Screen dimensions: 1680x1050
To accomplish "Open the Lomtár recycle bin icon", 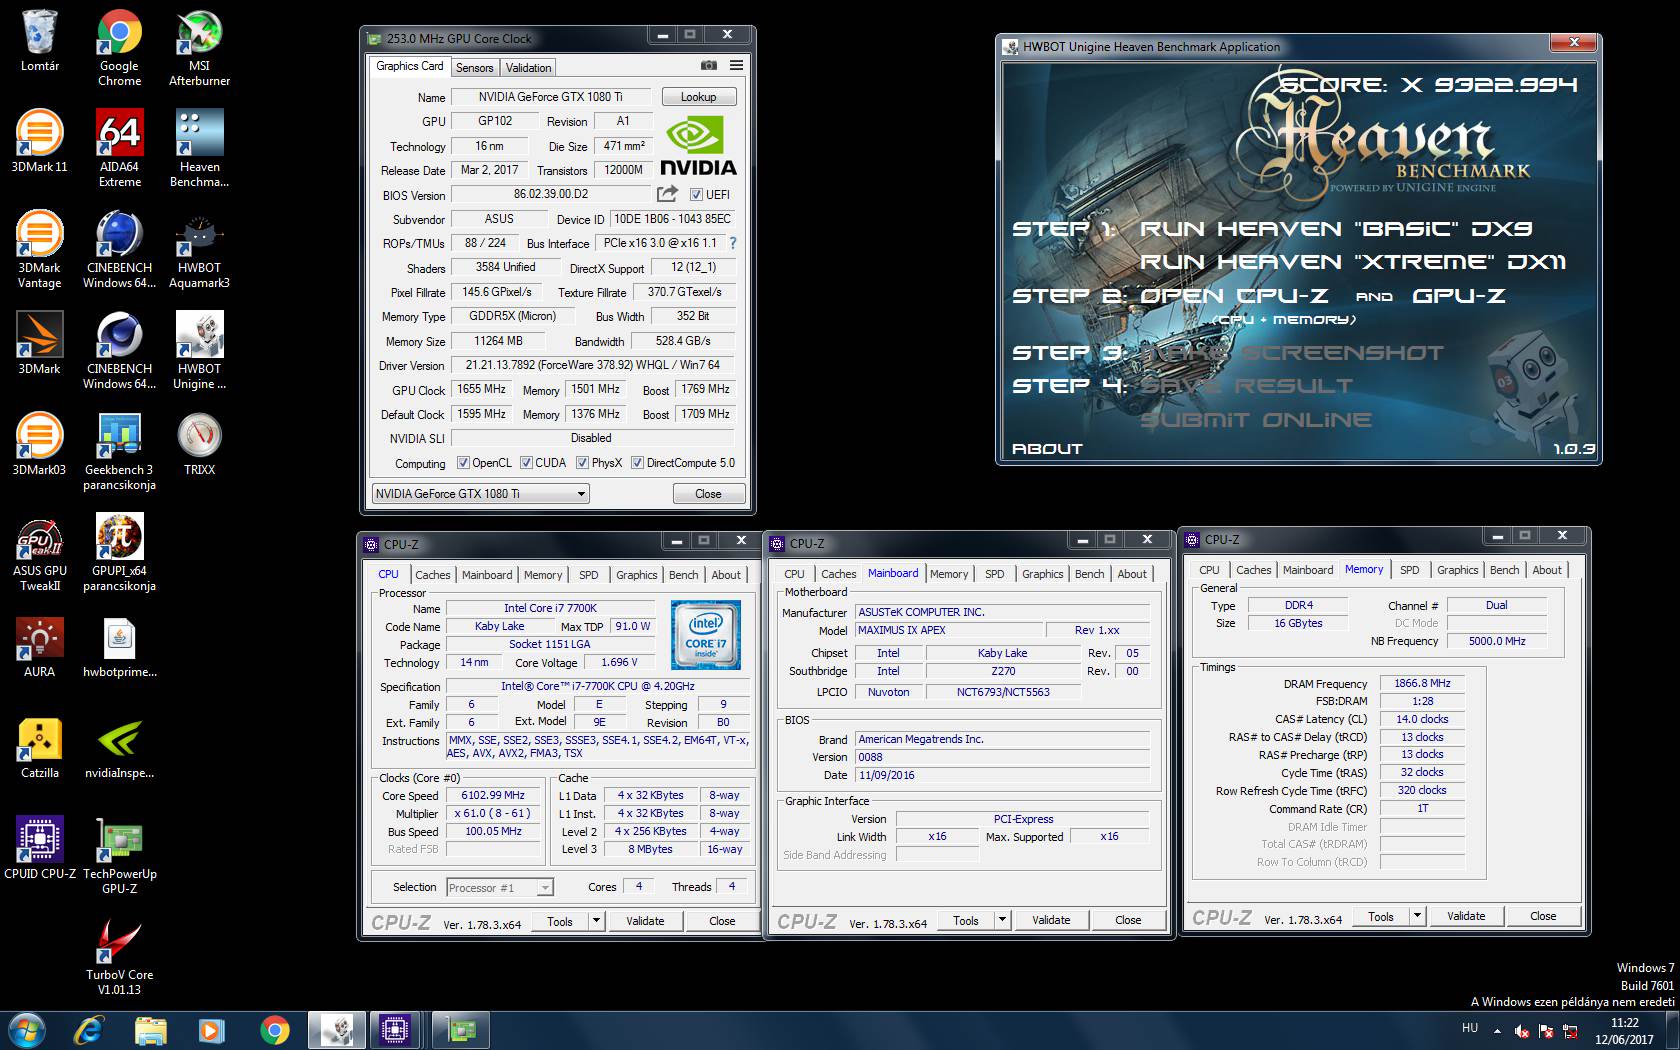I will point(39,41).
